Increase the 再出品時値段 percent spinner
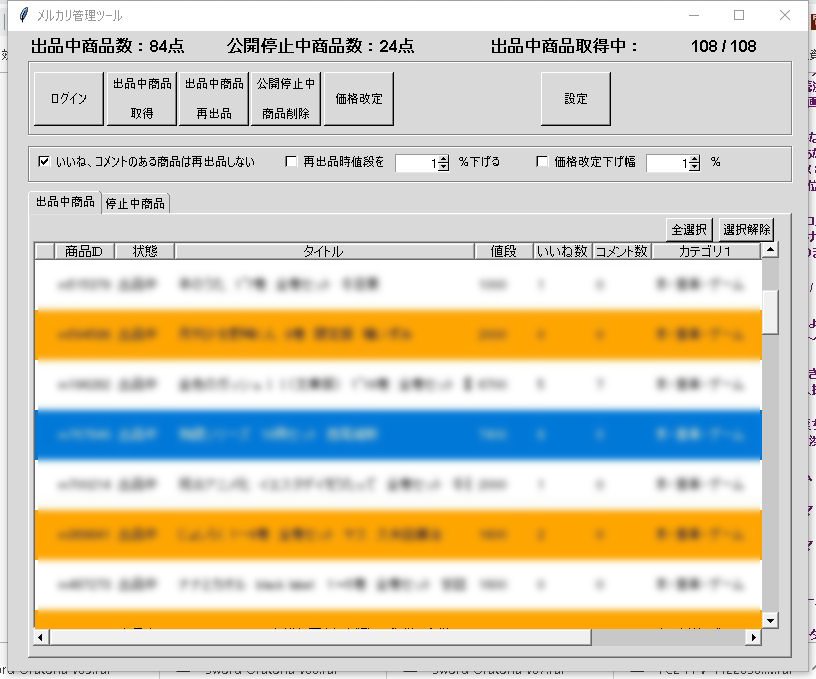The height and width of the screenshot is (679, 816). coord(443,160)
